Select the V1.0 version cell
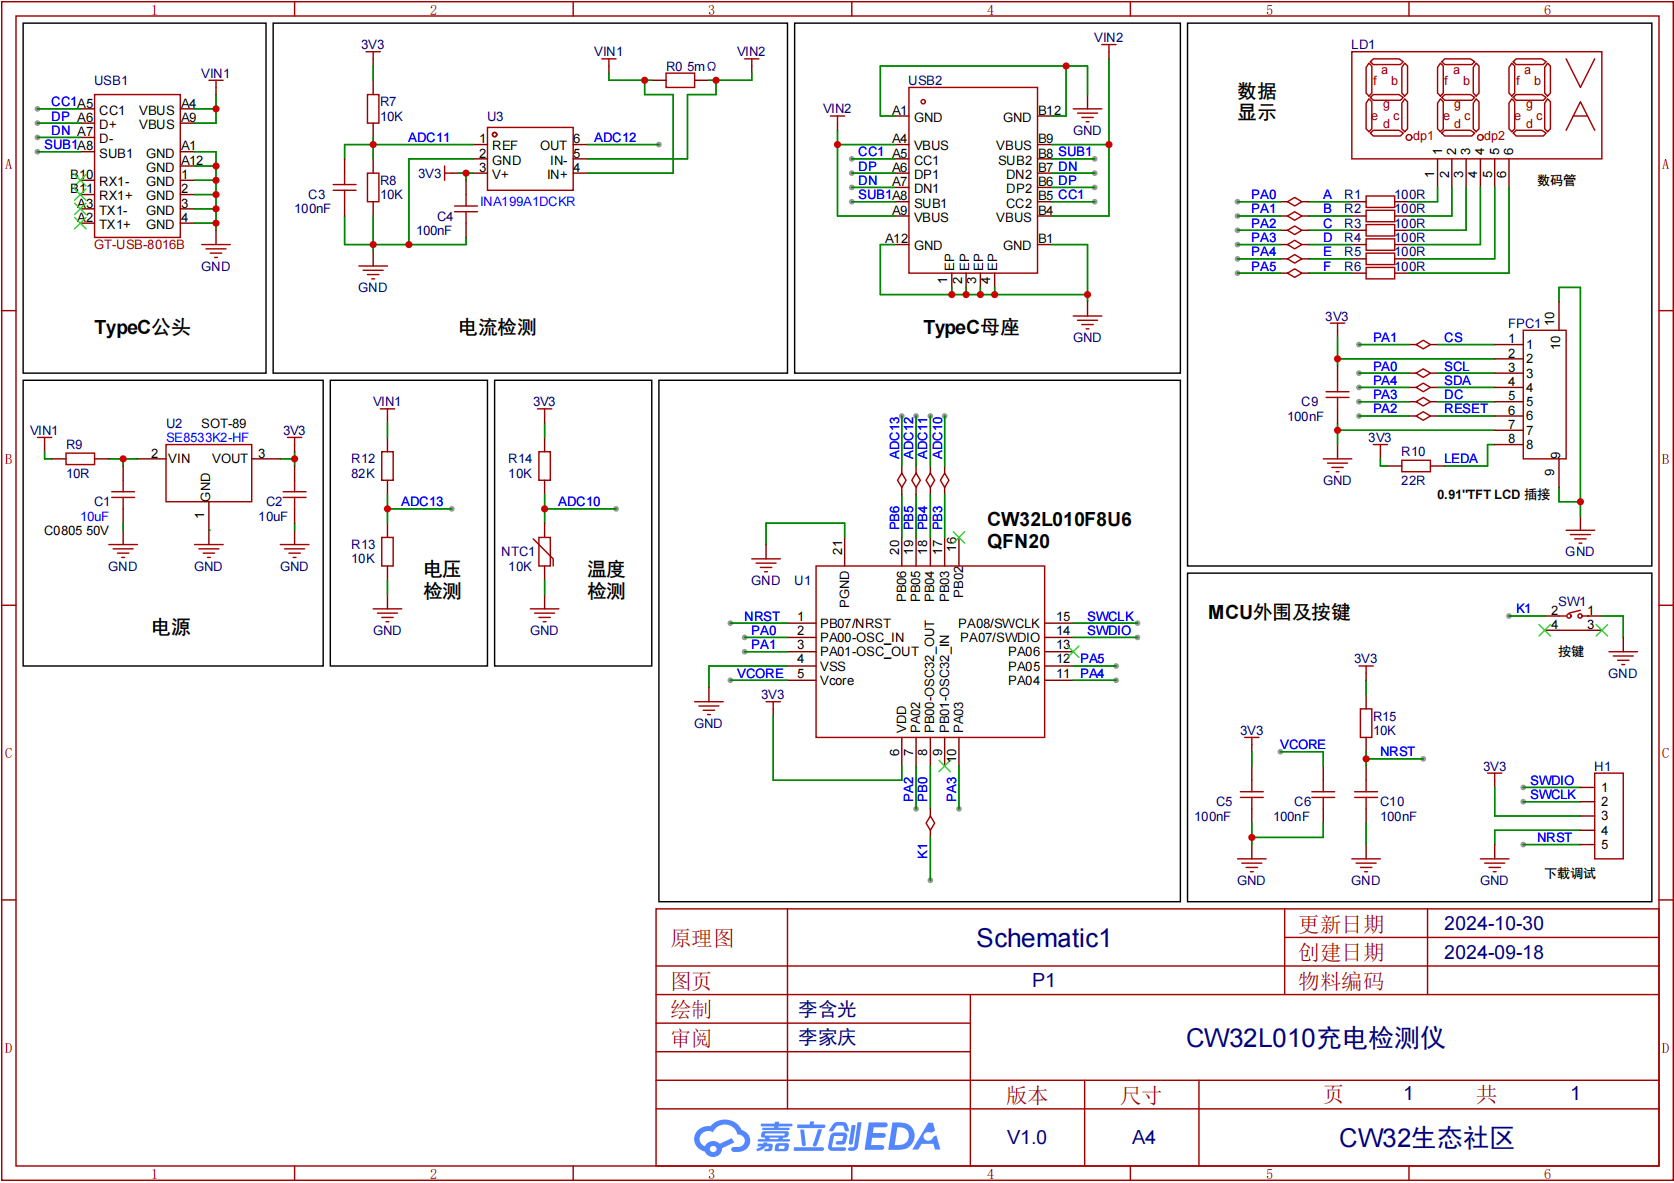This screenshot has width=1674, height=1183. coord(1026,1138)
